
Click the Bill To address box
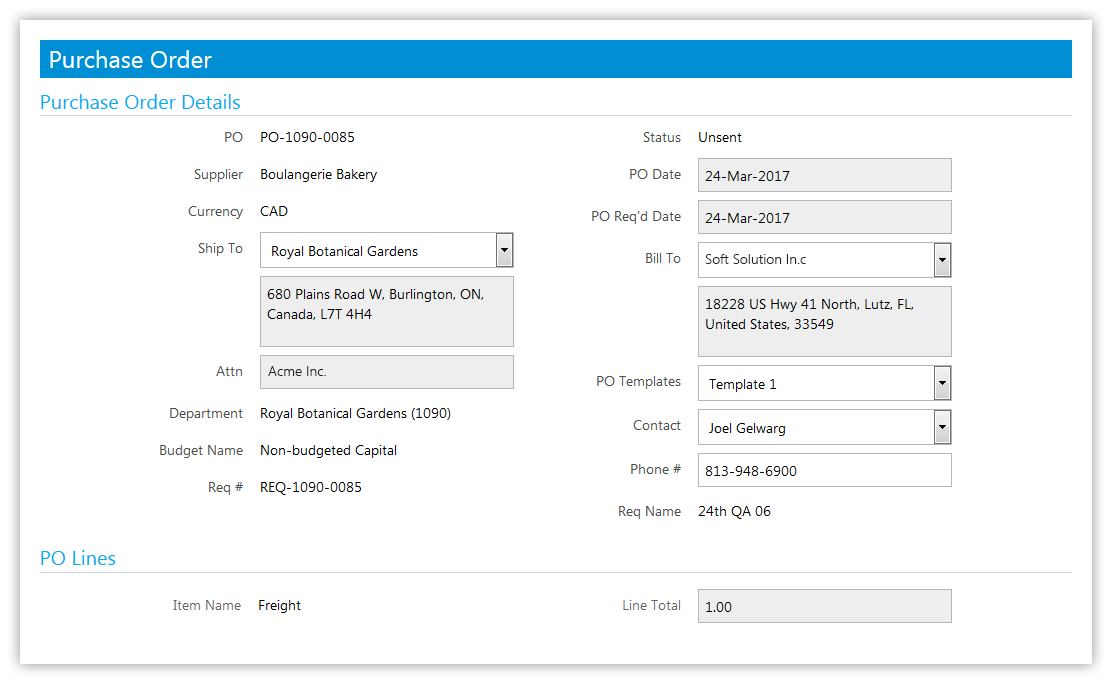click(x=824, y=321)
